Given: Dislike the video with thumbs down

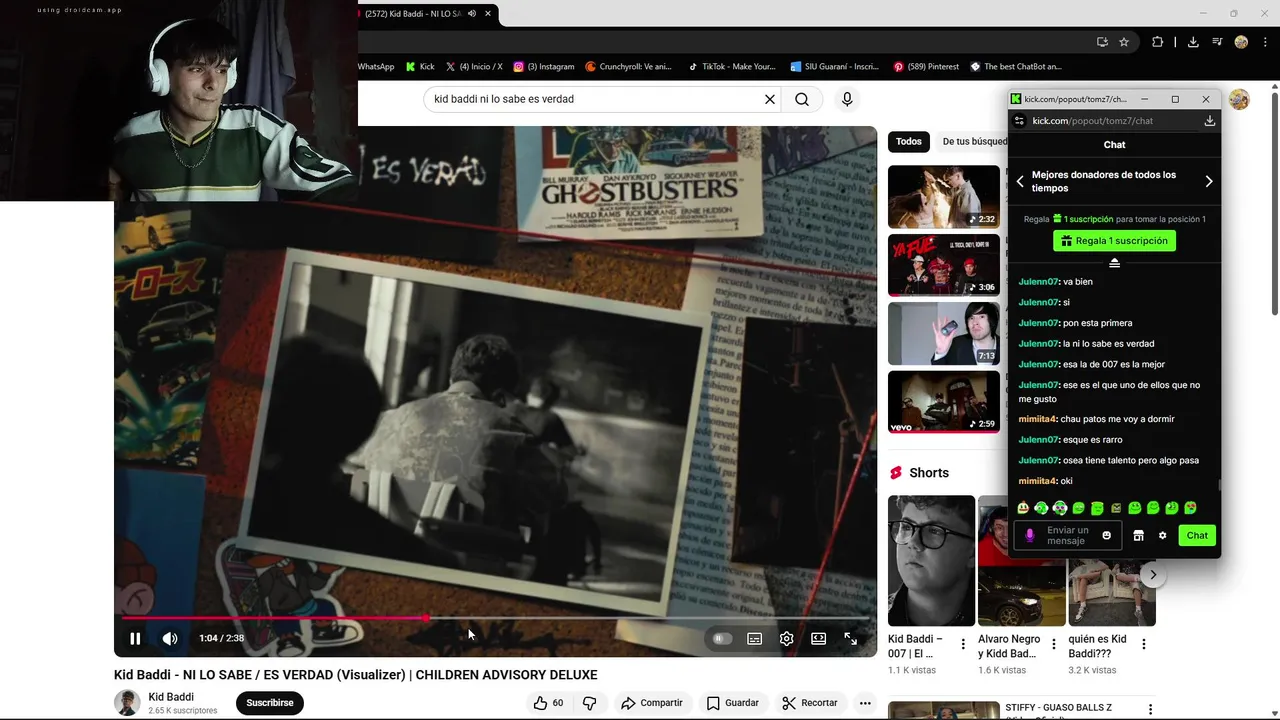Looking at the screenshot, I should 590,703.
